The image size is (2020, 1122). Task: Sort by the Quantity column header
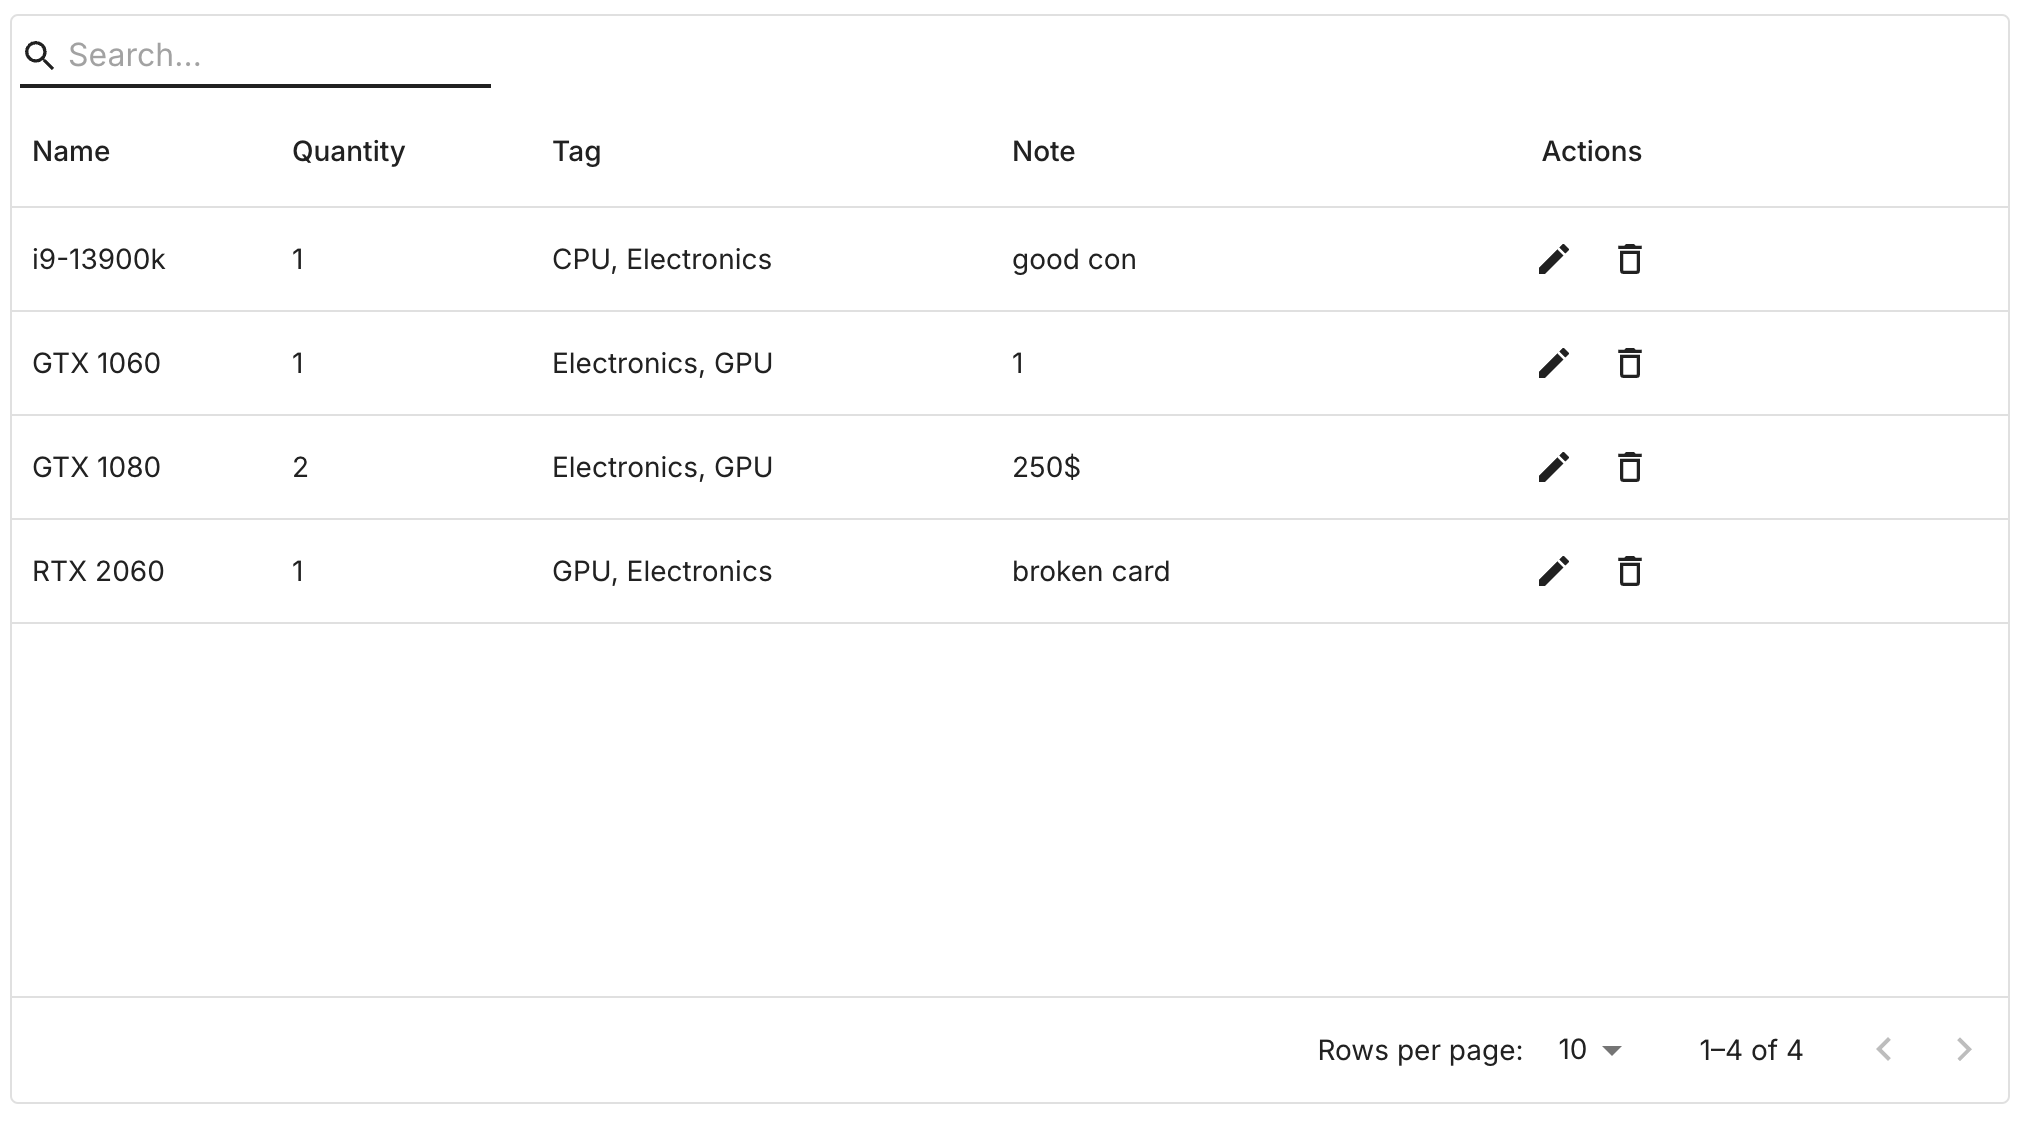[x=348, y=151]
